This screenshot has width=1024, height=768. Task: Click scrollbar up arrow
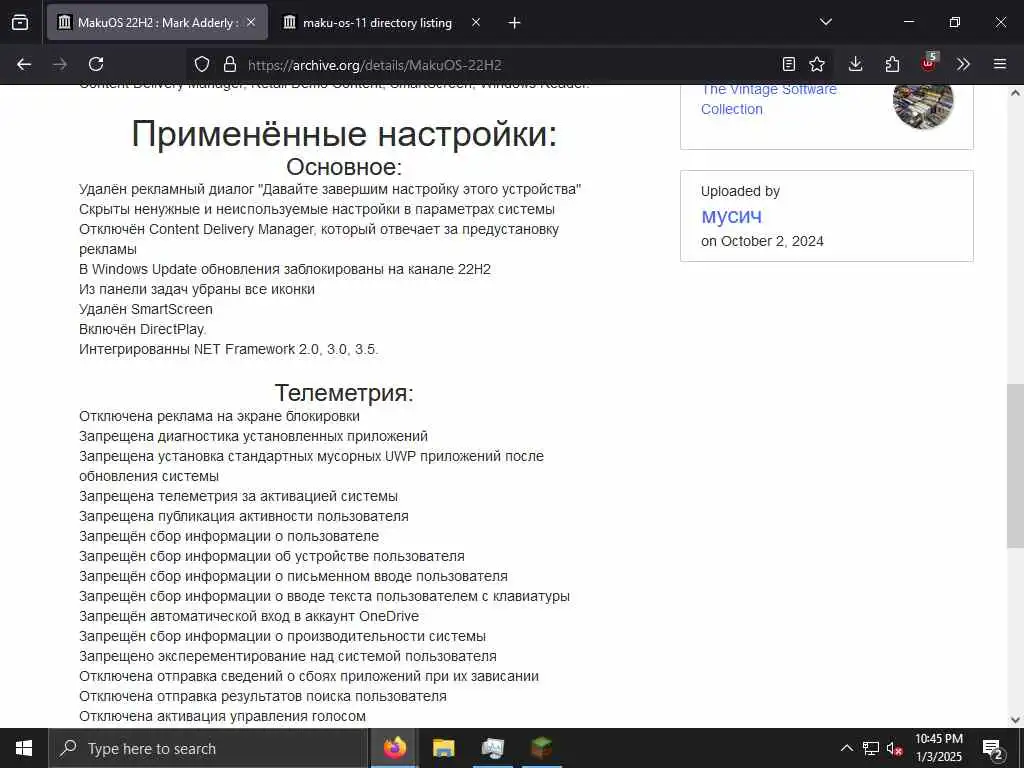click(x=1015, y=93)
